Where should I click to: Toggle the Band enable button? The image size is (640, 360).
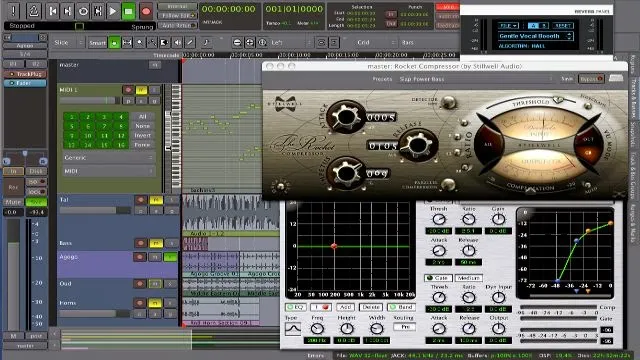[x=401, y=307]
